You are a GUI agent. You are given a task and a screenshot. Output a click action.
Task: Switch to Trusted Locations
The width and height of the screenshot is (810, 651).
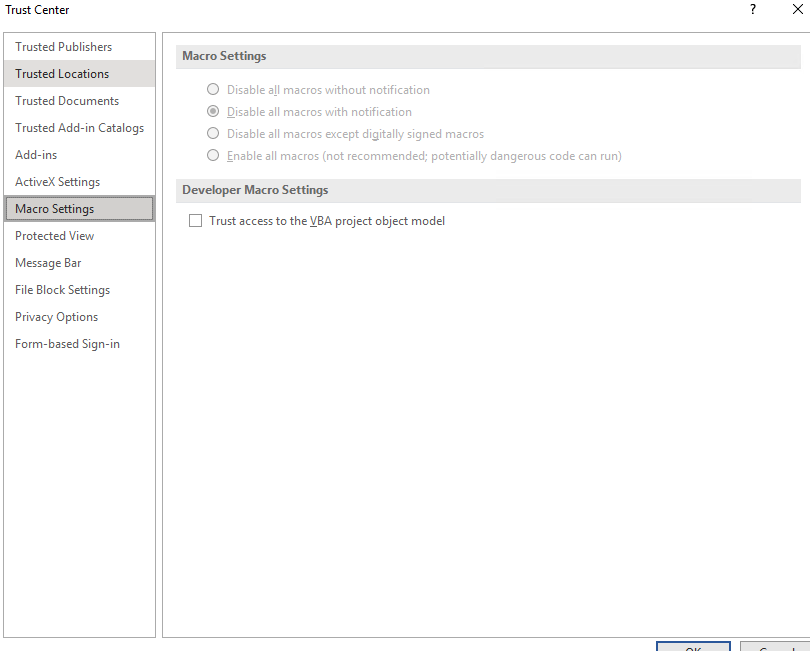click(79, 73)
